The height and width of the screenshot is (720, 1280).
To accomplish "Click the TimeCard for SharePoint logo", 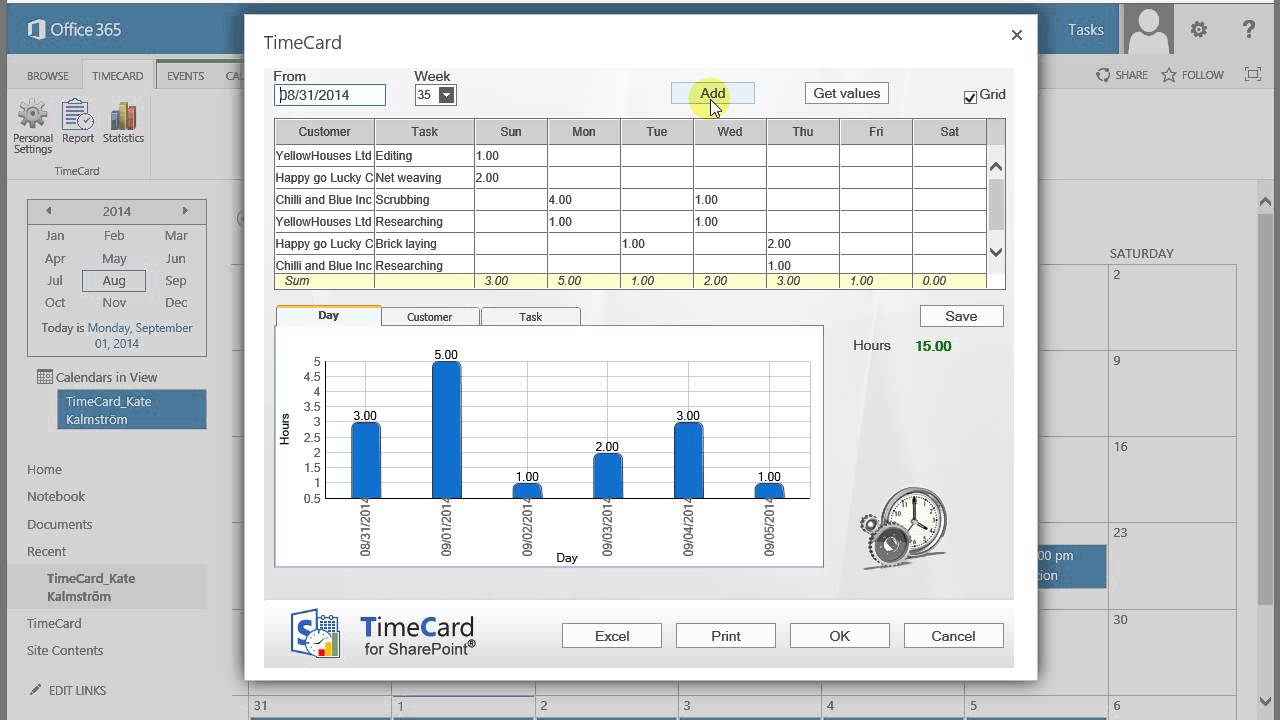I will tap(383, 635).
